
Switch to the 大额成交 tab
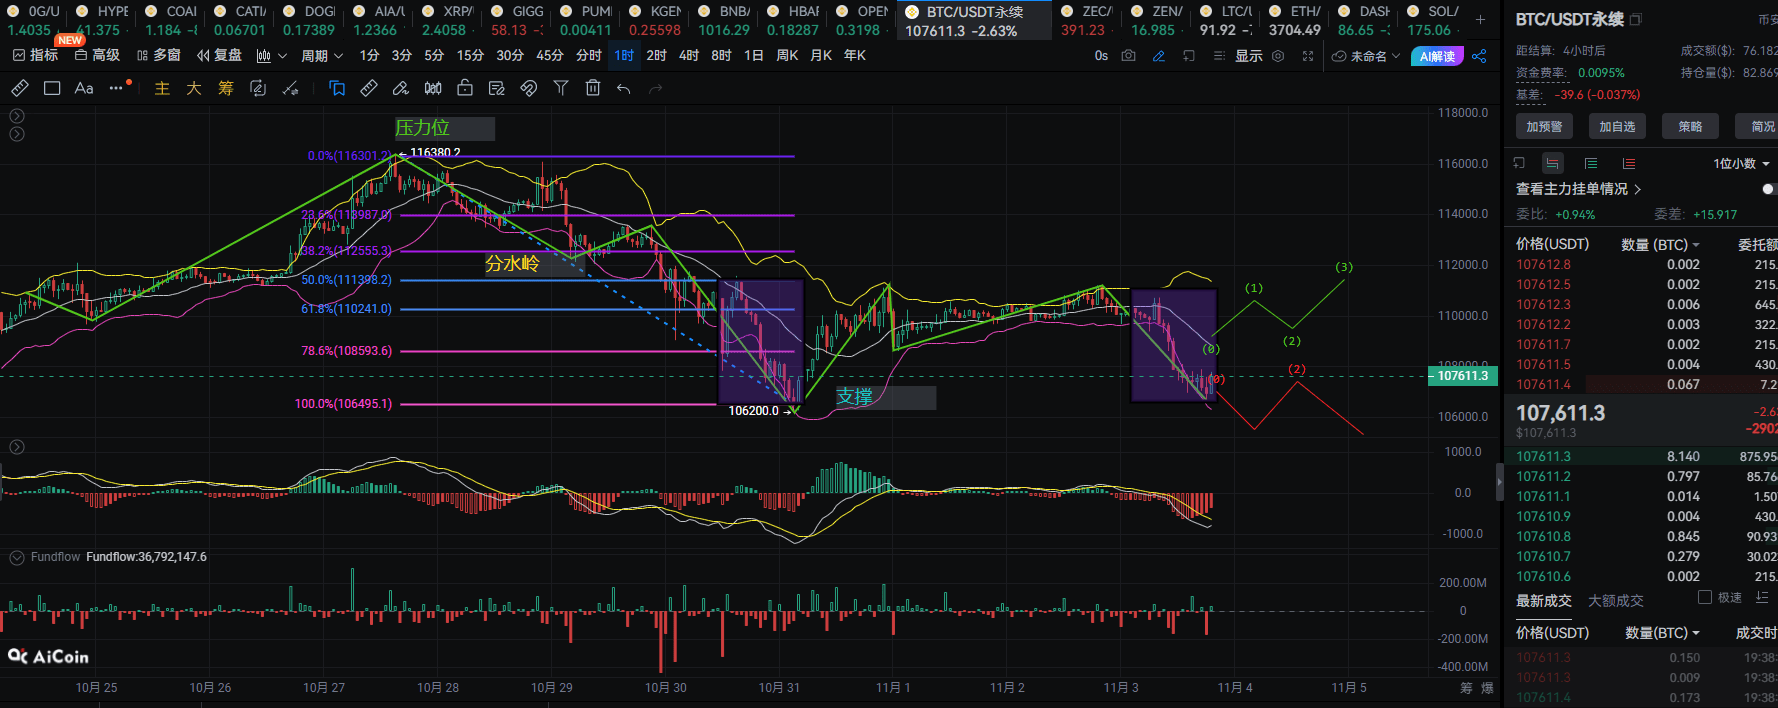point(1615,601)
